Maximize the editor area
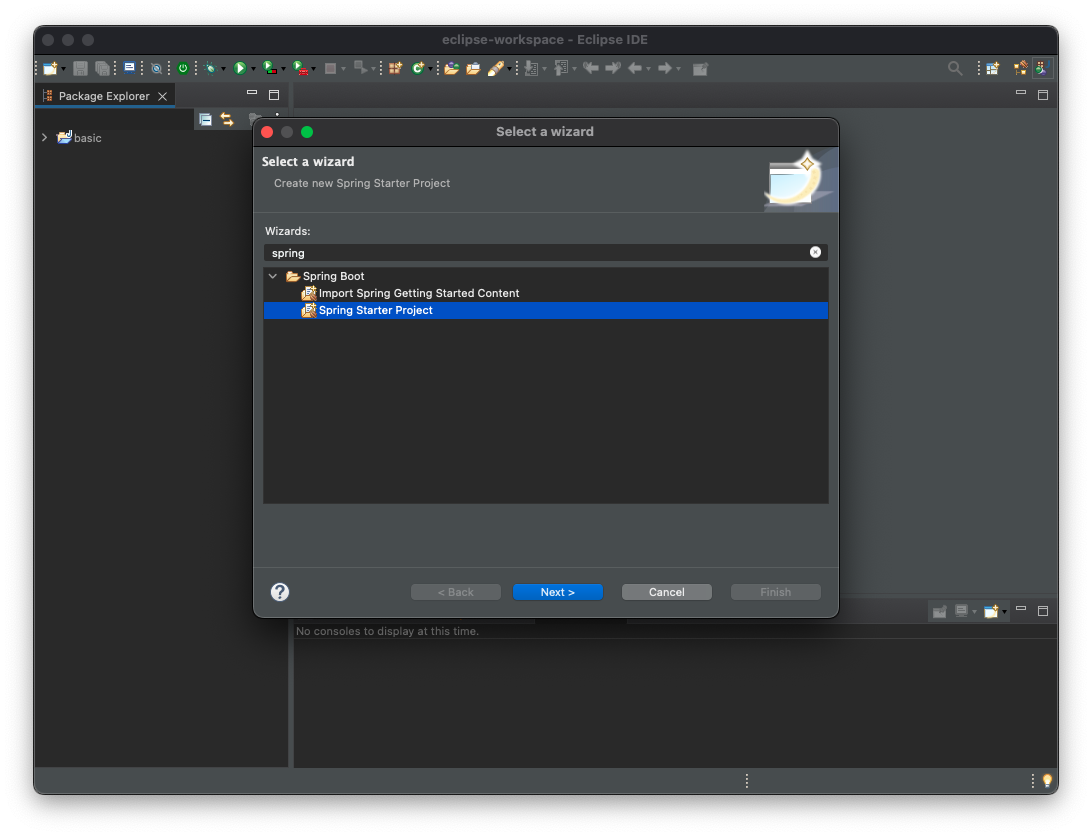The image size is (1092, 836). (1043, 95)
